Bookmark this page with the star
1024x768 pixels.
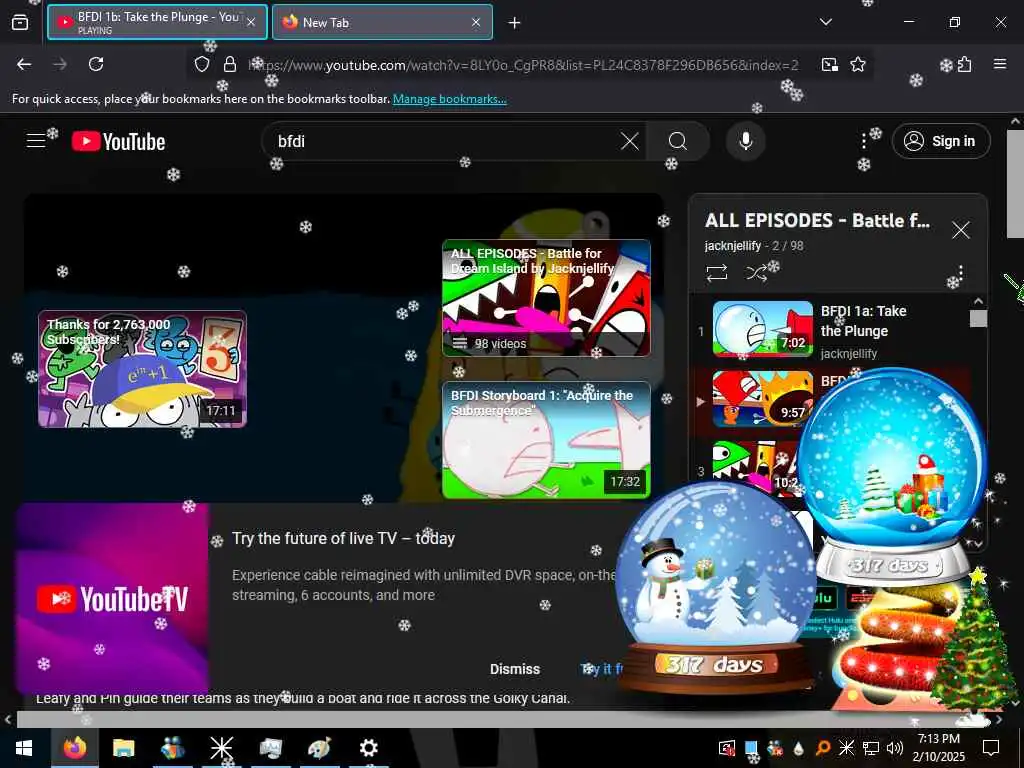pyautogui.click(x=857, y=64)
